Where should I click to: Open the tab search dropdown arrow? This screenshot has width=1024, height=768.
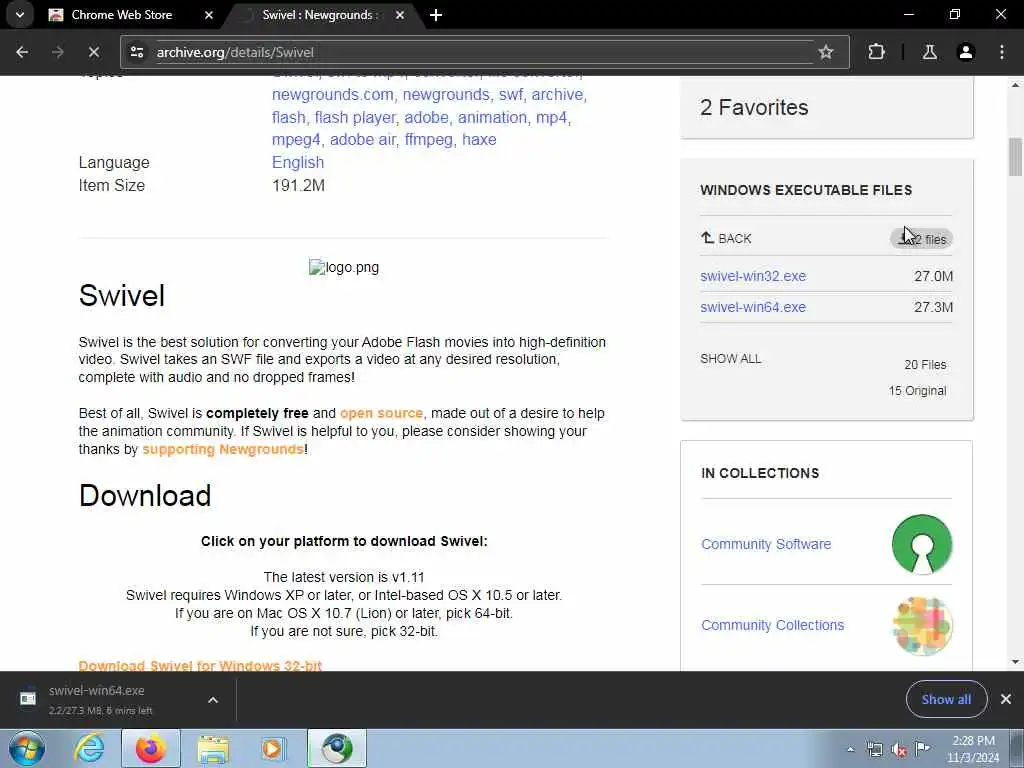[20, 14]
